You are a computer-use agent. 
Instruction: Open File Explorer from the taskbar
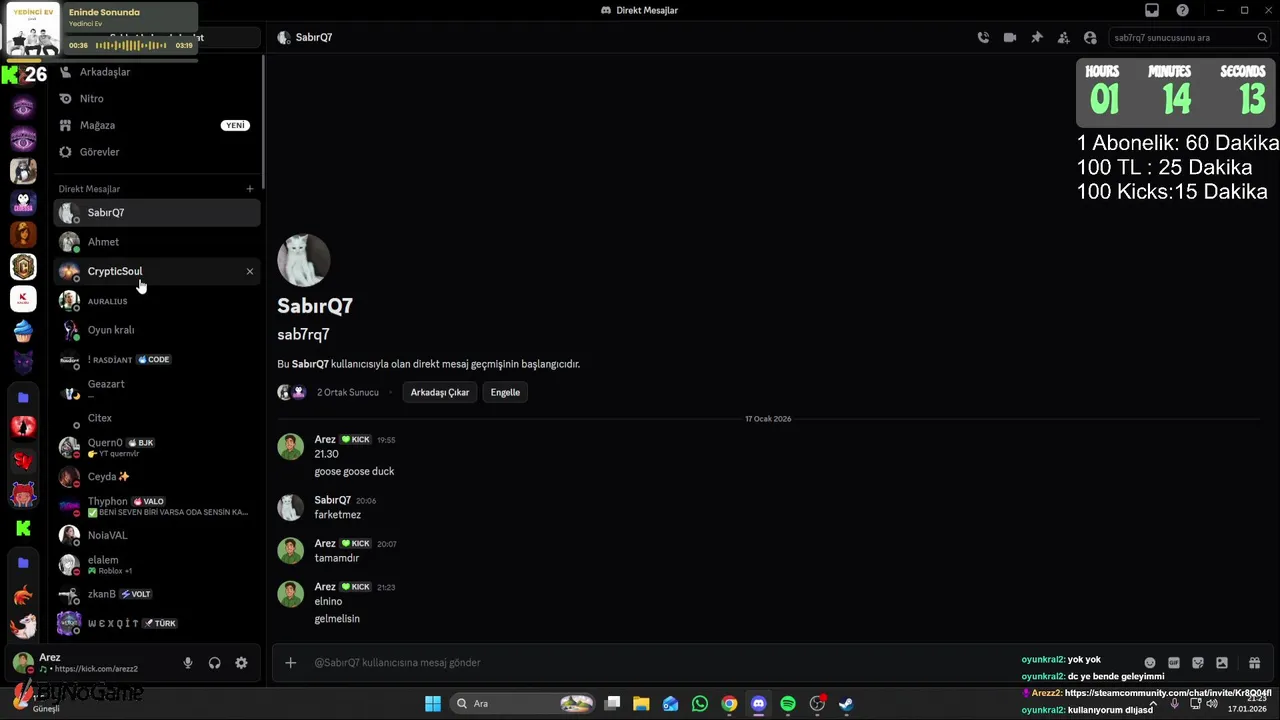641,704
